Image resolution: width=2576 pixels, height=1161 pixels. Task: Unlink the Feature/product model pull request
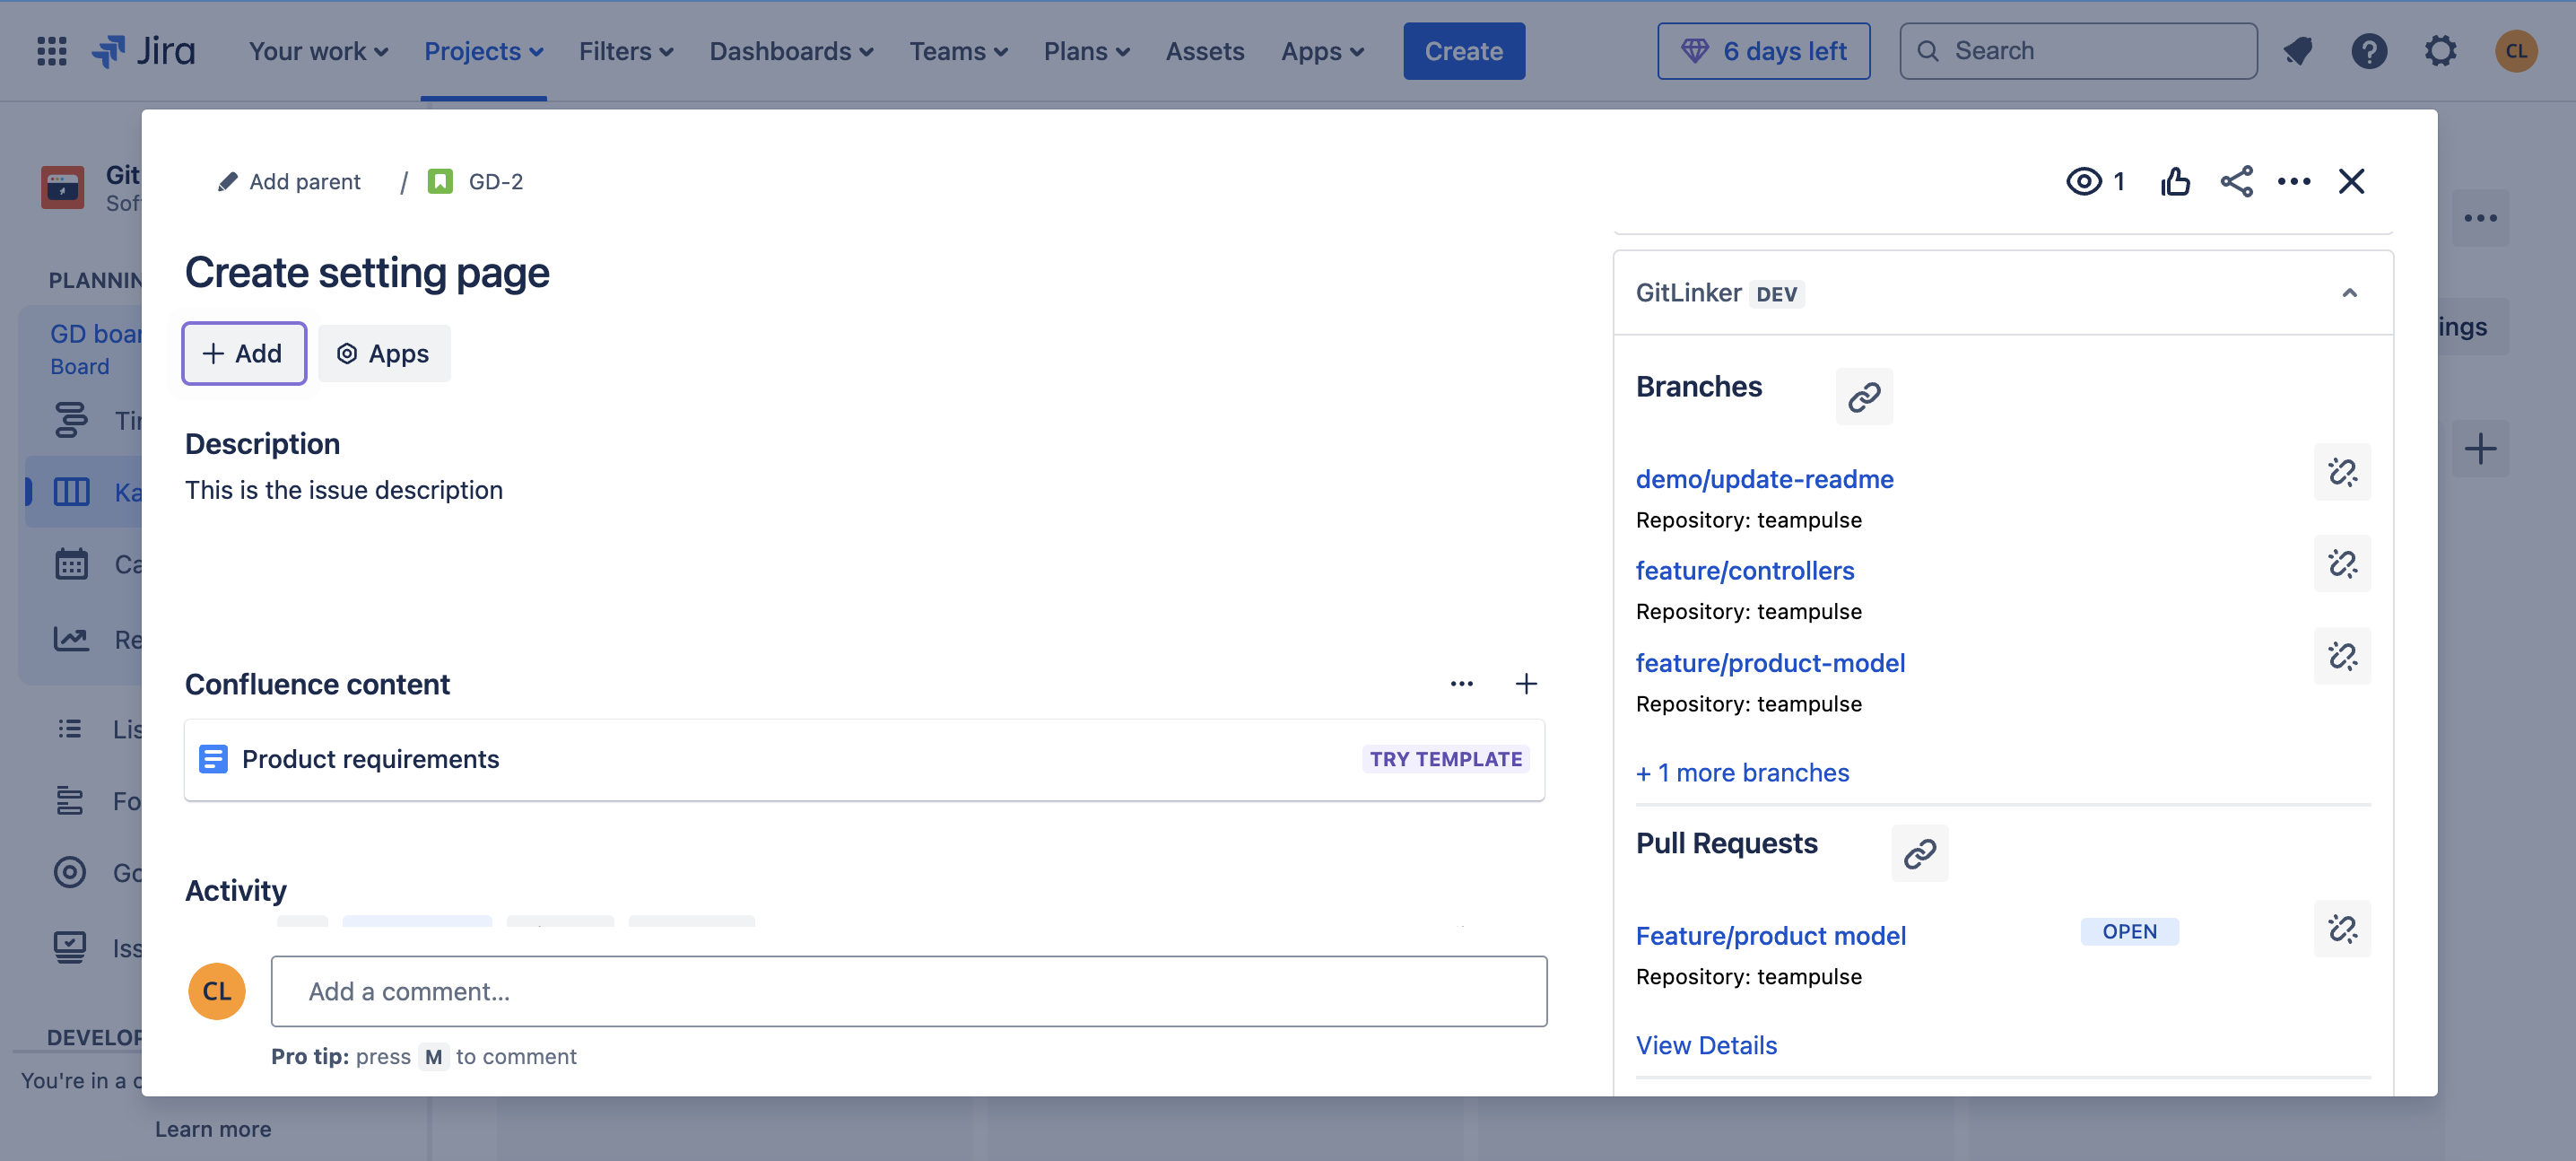point(2342,929)
